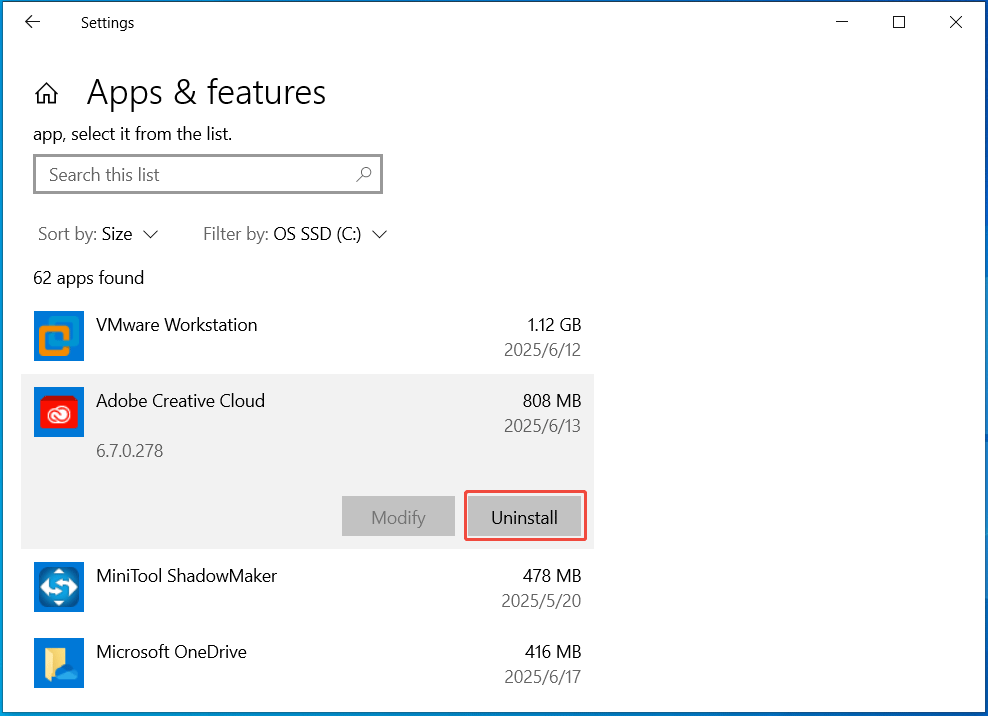This screenshot has width=988, height=716.
Task: Select VMware Workstation app name
Action: tap(176, 325)
